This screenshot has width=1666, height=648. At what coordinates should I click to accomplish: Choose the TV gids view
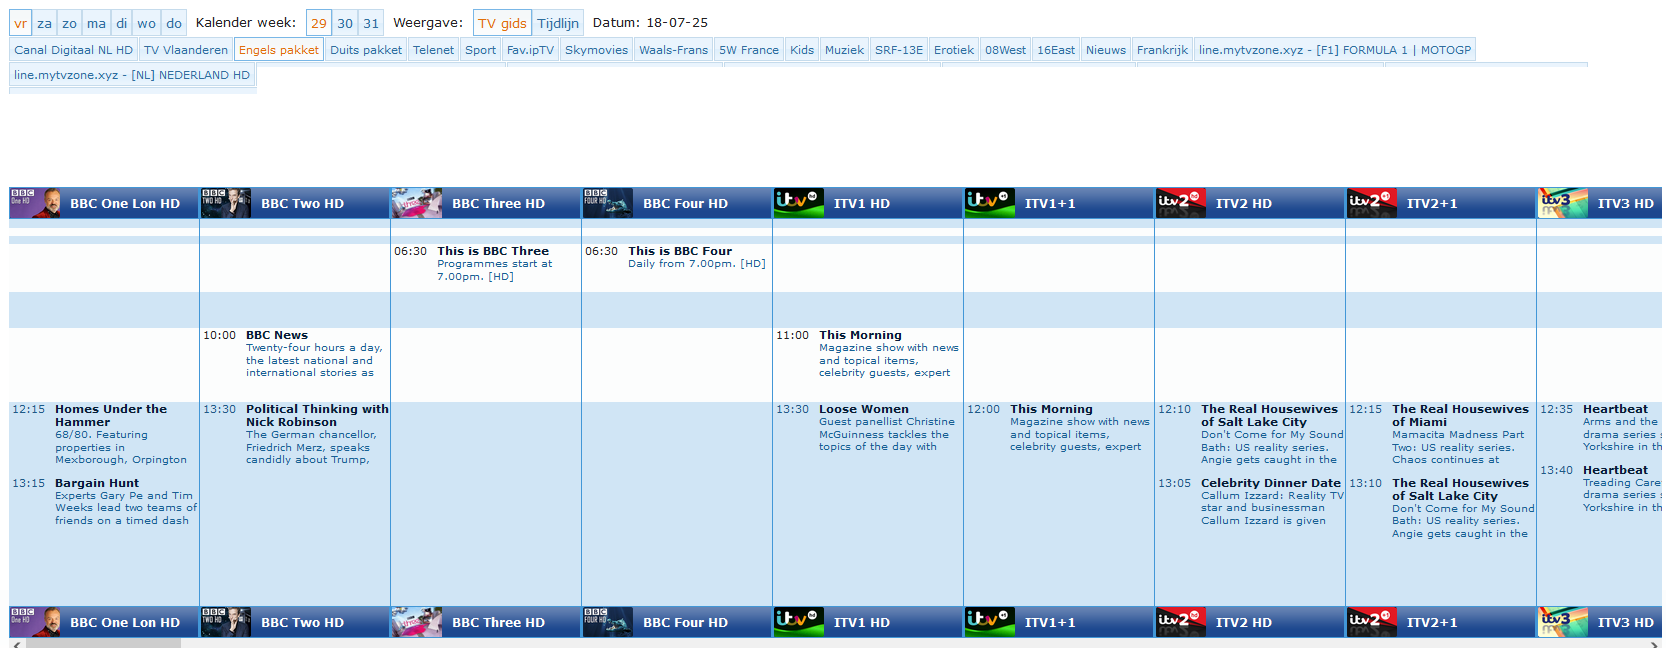[x=502, y=23]
